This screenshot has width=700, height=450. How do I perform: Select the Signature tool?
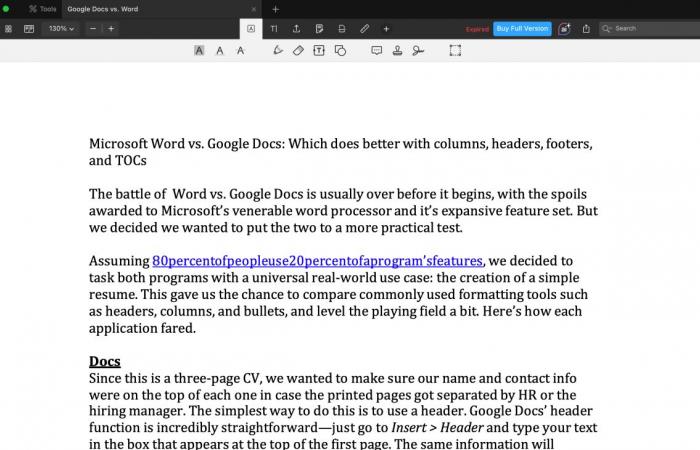click(418, 50)
